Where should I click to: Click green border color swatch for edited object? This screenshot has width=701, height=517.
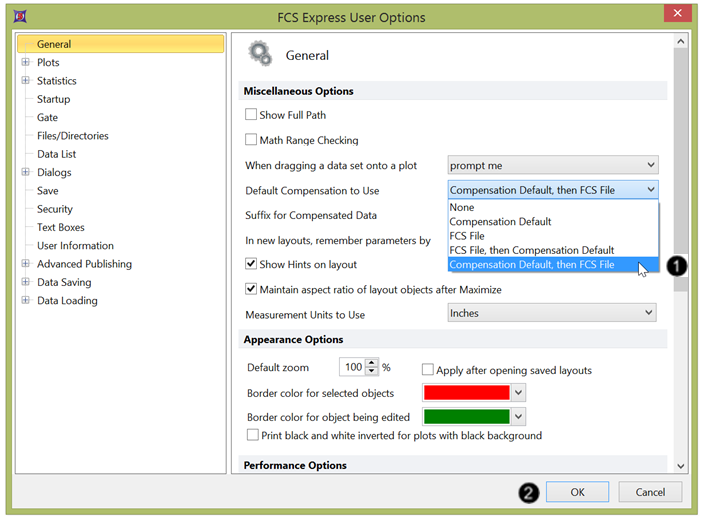466,417
